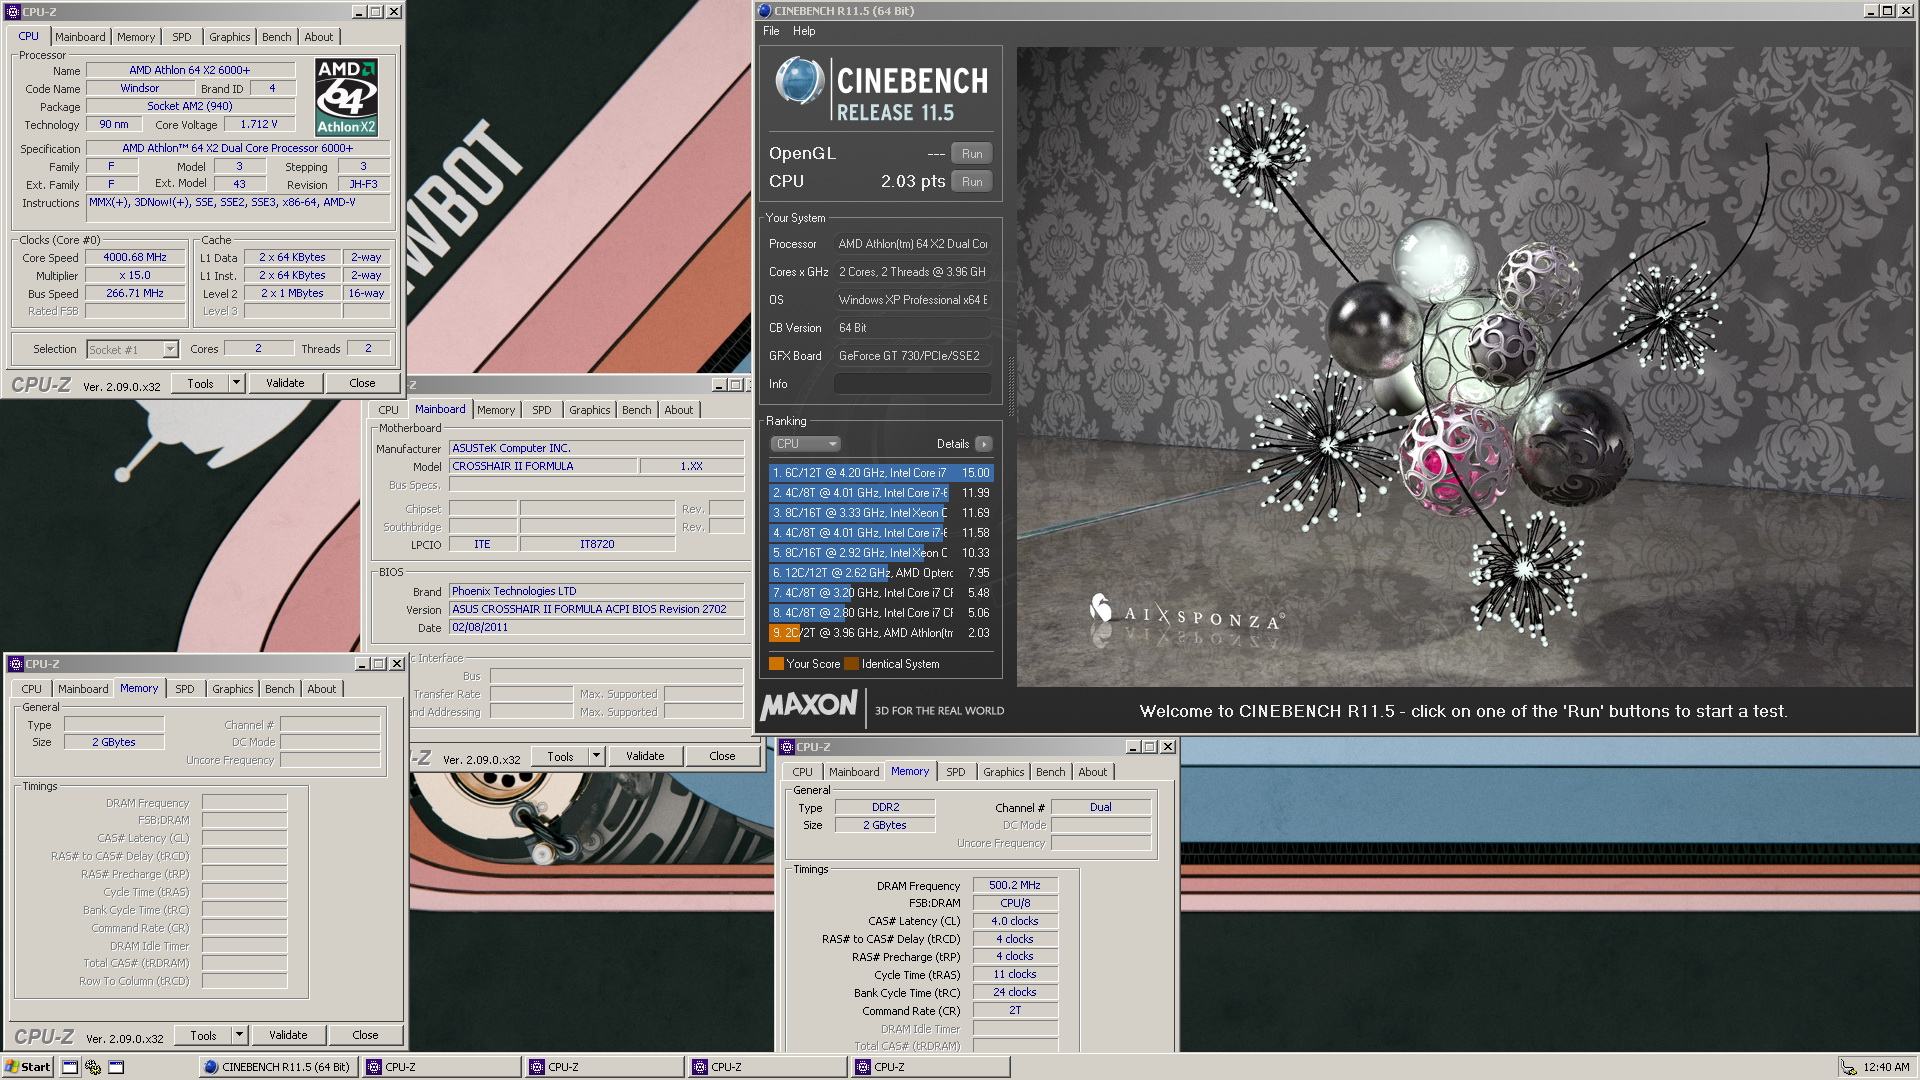Expand the Tools arrow in the CPU-Z CPU window
This screenshot has height=1080, width=1920.
[236, 383]
